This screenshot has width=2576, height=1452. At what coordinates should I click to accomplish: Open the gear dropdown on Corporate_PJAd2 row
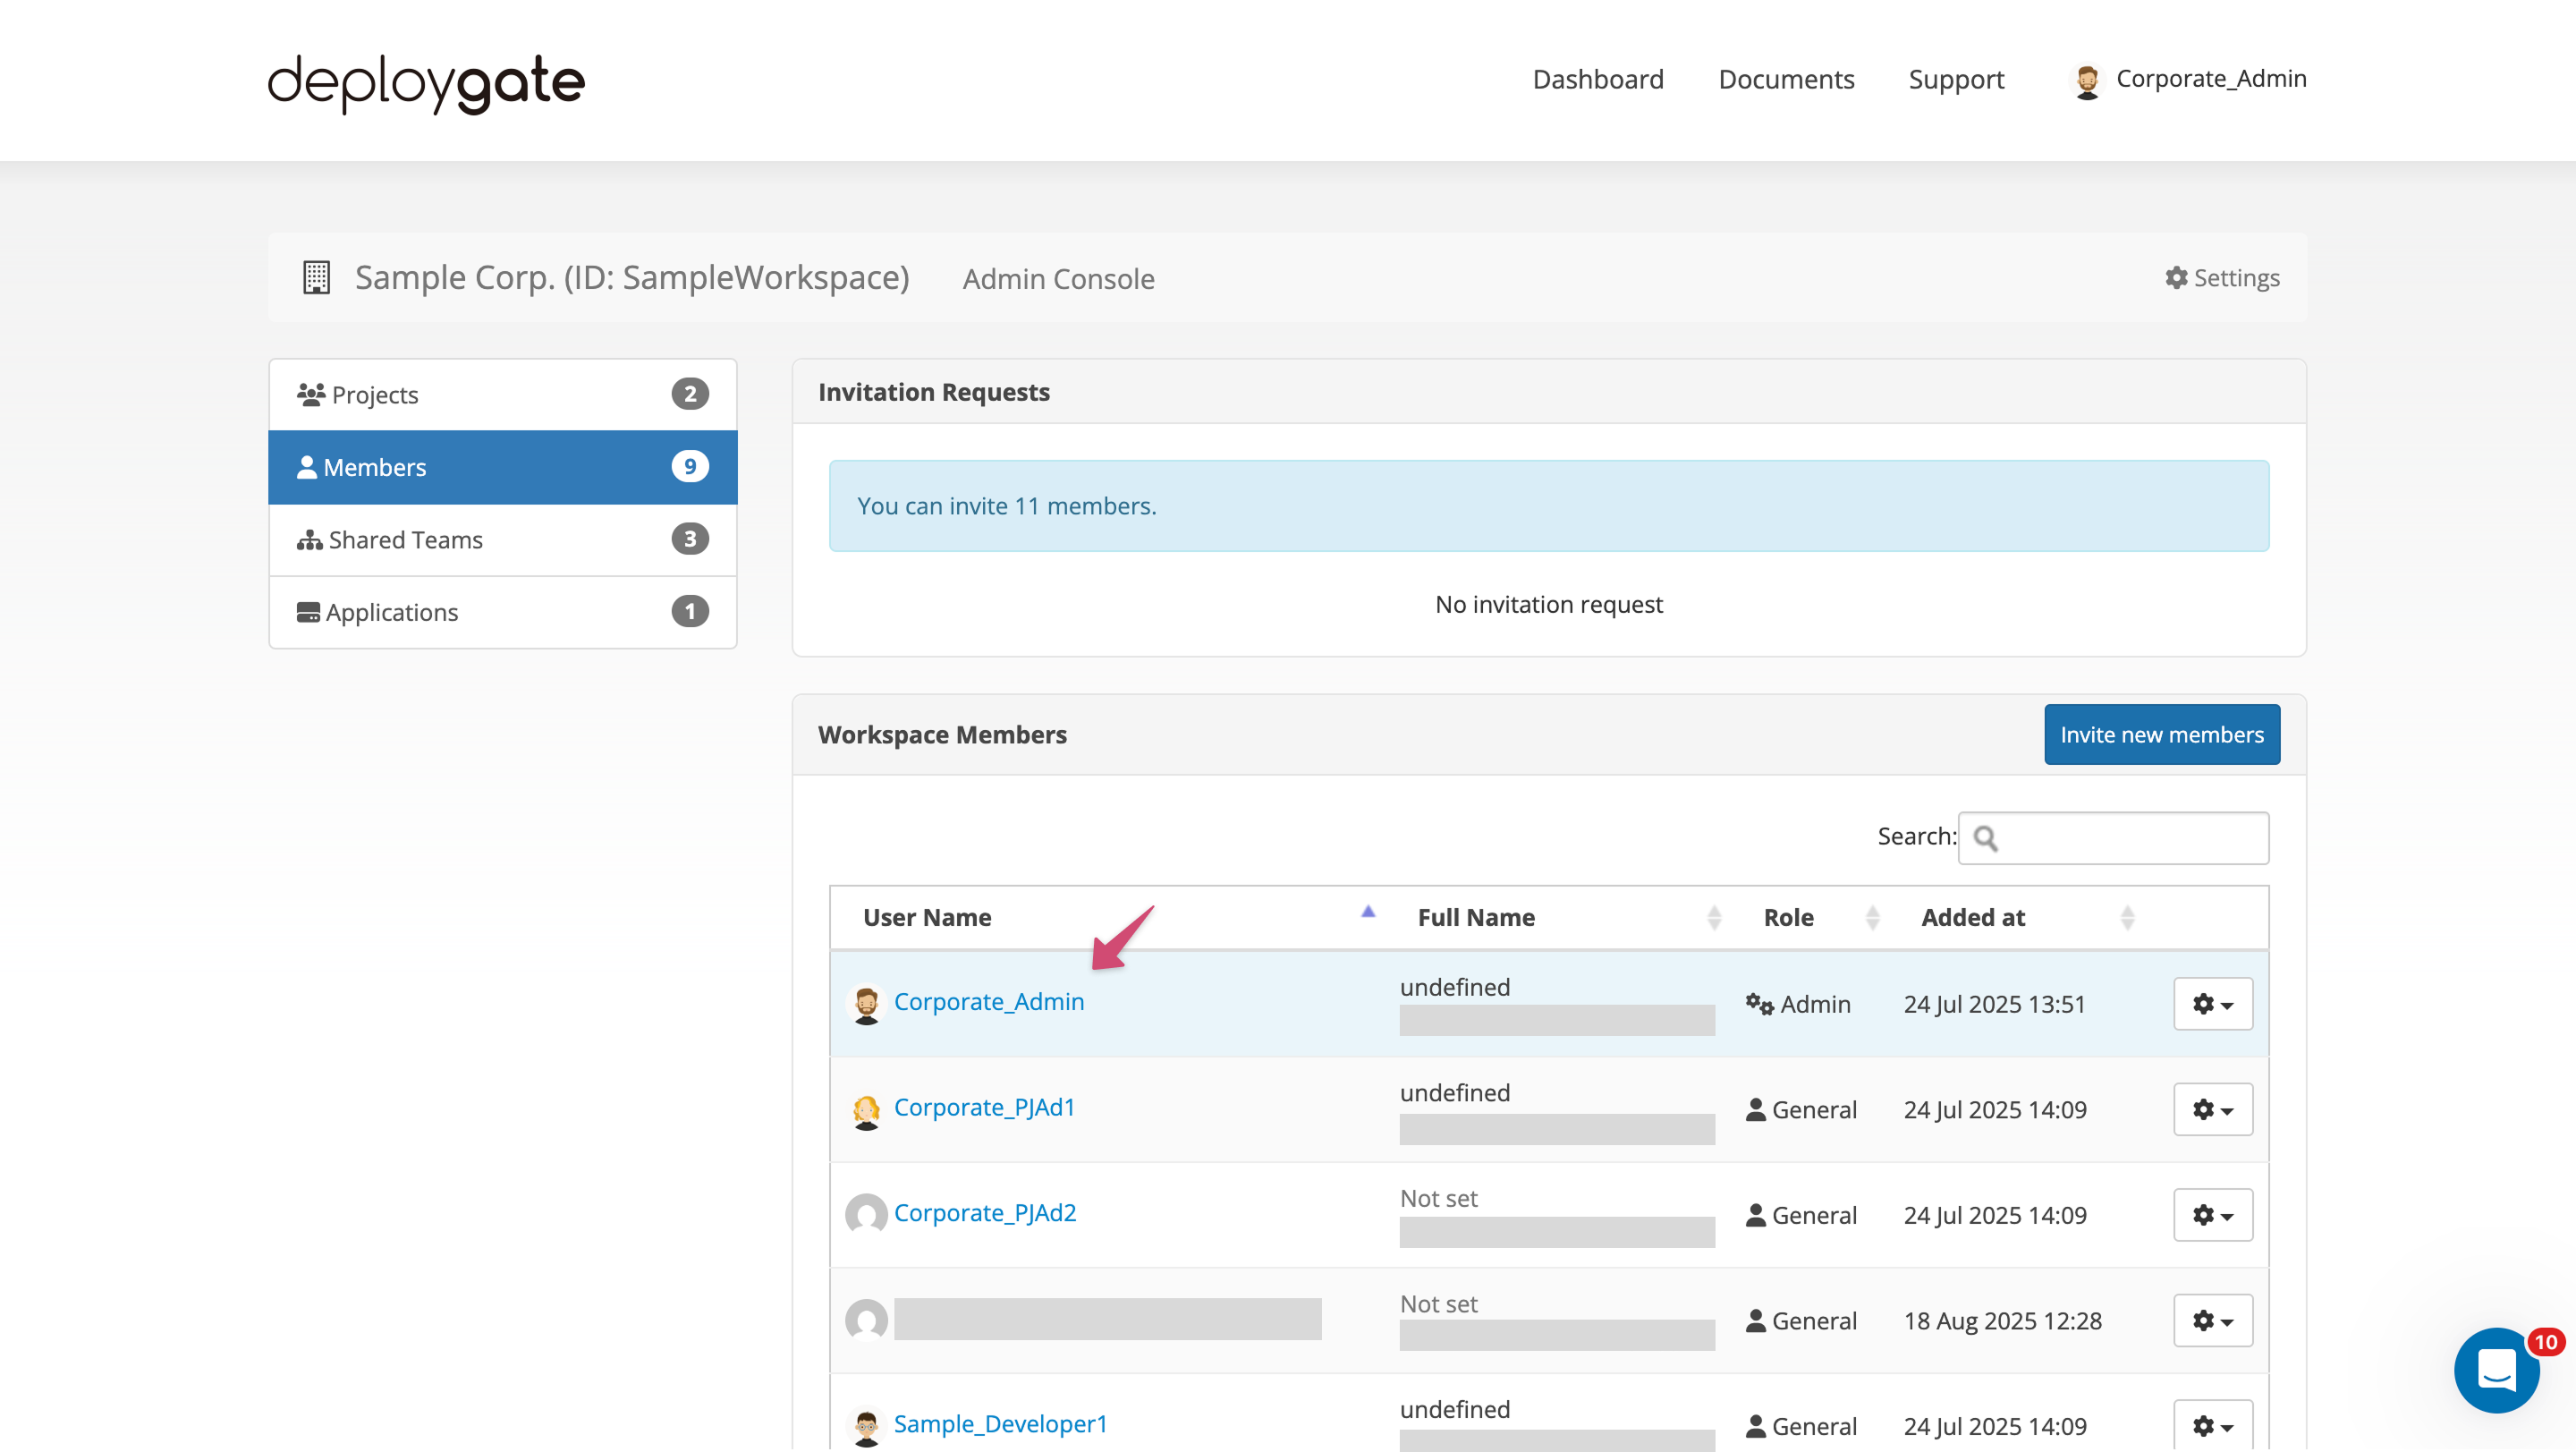coord(2212,1214)
